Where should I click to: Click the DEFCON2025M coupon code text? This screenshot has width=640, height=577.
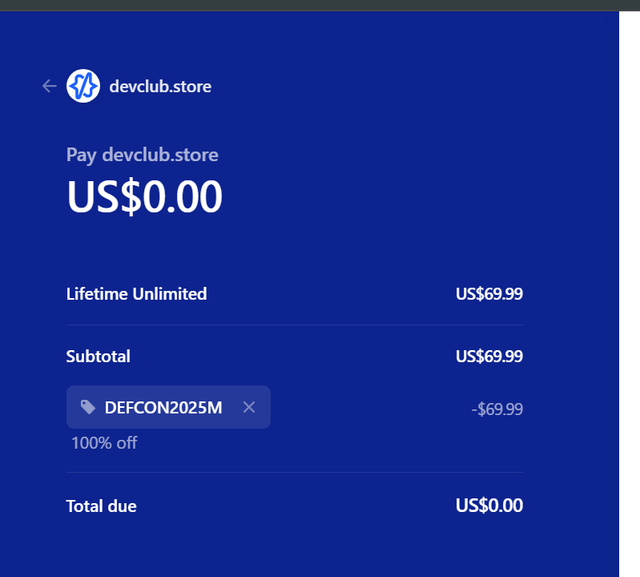(163, 408)
